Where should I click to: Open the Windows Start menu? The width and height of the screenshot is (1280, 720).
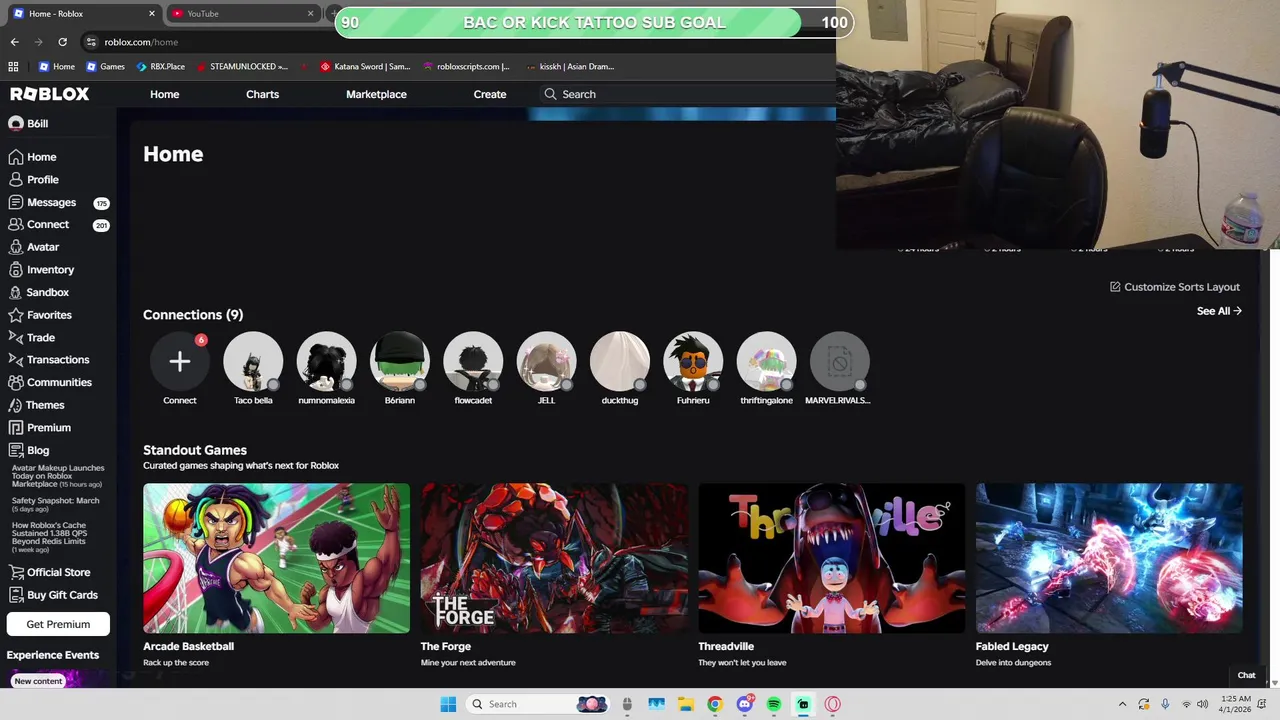448,704
